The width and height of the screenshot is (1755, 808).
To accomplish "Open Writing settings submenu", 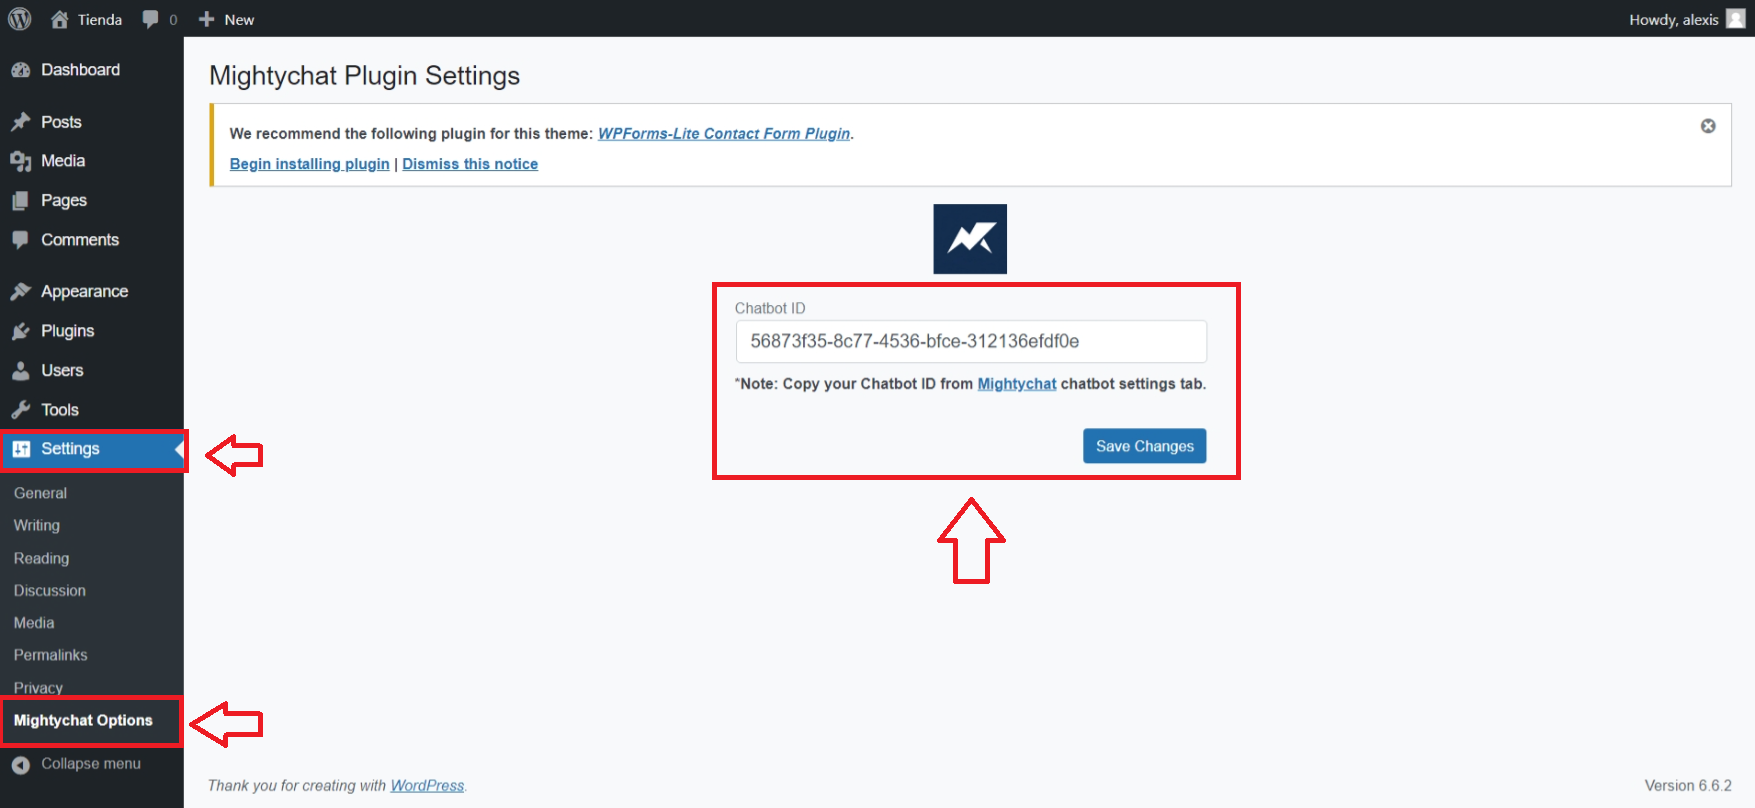I will (37, 525).
